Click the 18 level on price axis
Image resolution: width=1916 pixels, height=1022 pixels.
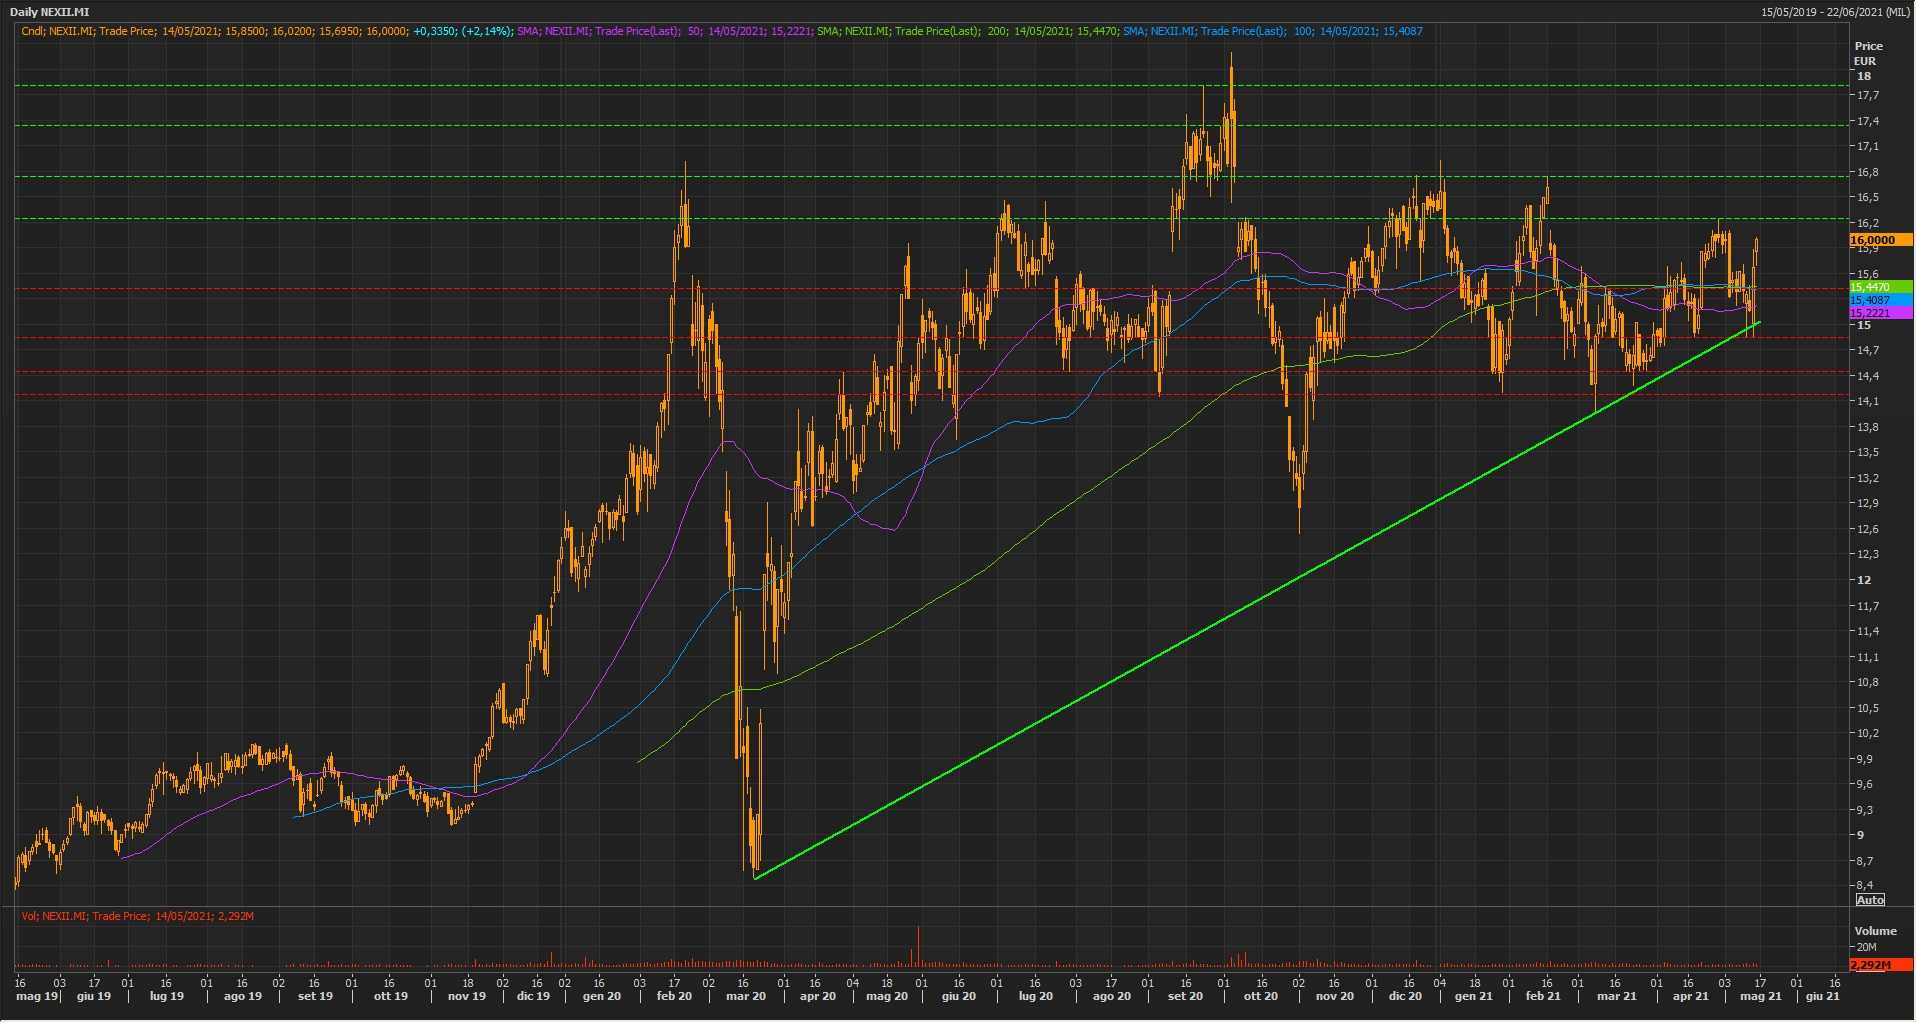click(x=1864, y=76)
